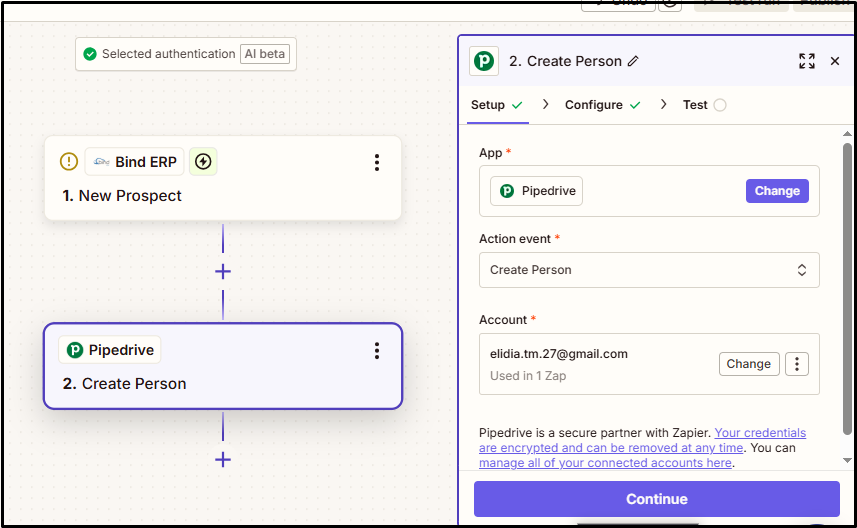Click the pencil icon to rename step
Image resolution: width=857 pixels, height=528 pixels.
[633, 61]
